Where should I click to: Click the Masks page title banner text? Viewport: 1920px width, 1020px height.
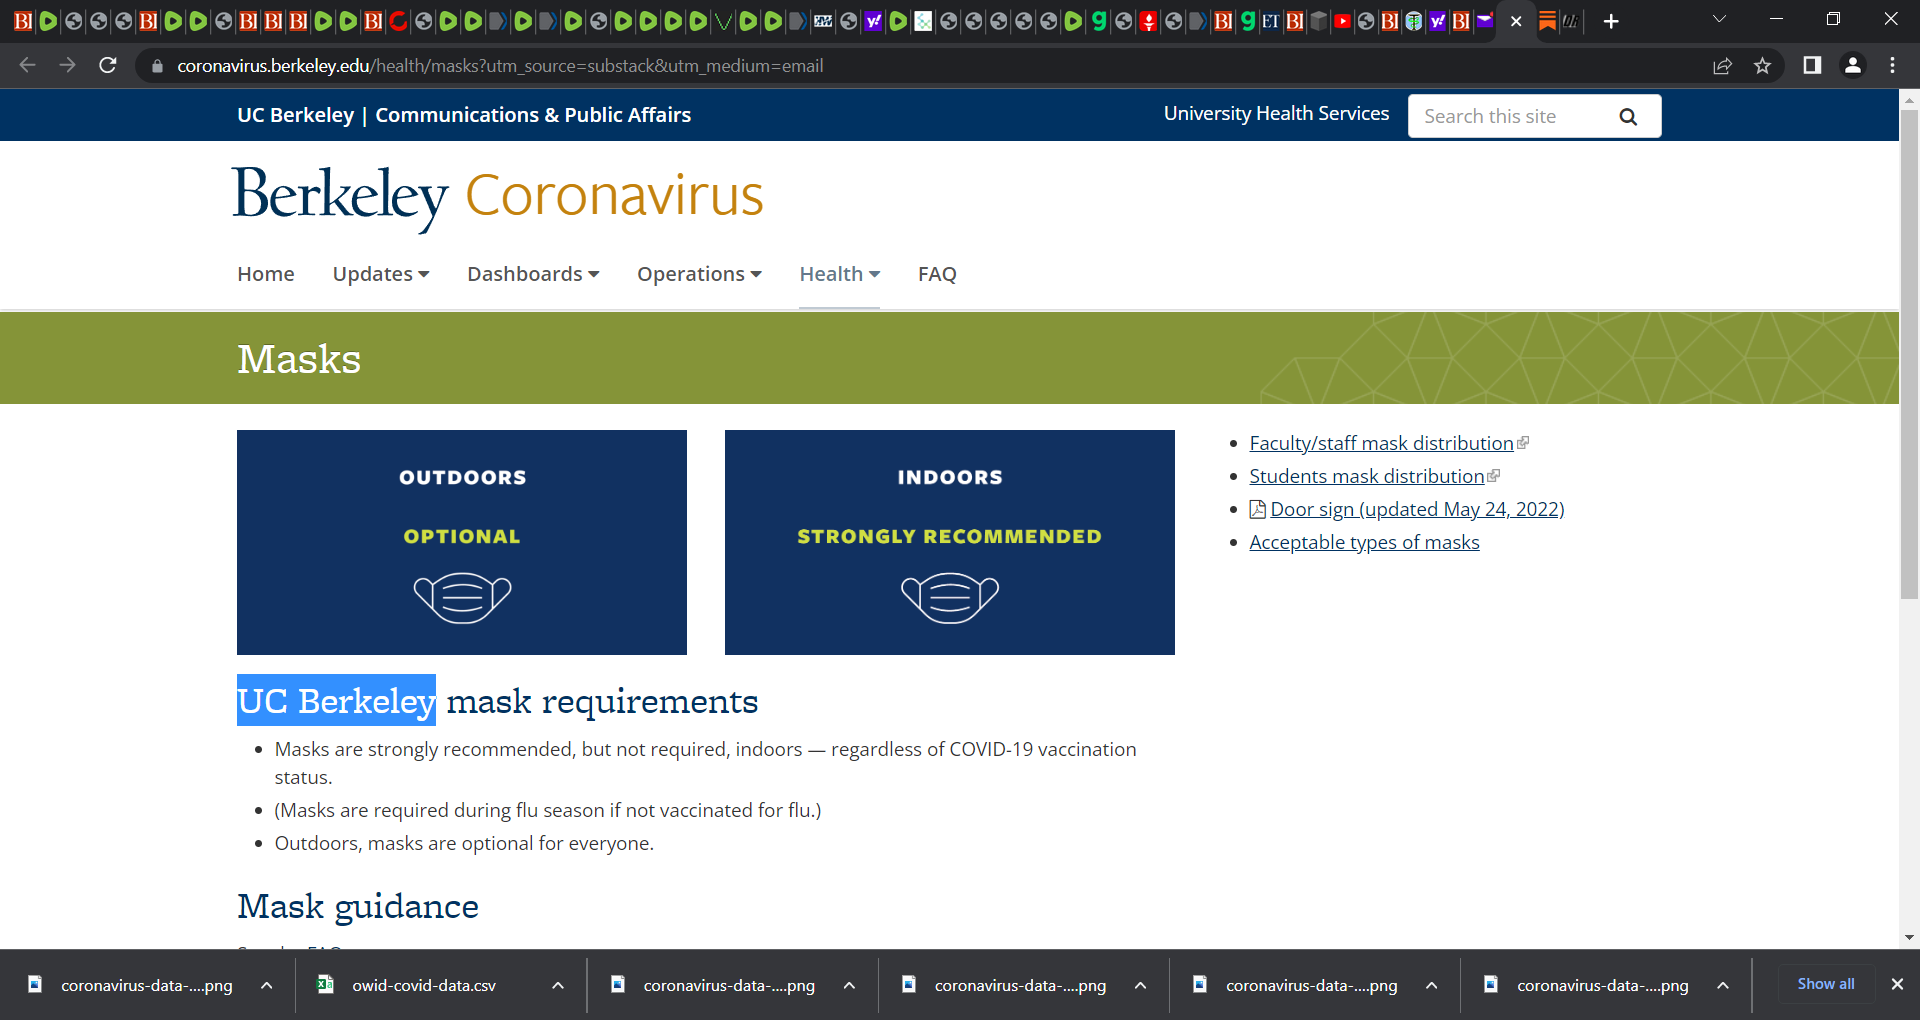coord(299,359)
